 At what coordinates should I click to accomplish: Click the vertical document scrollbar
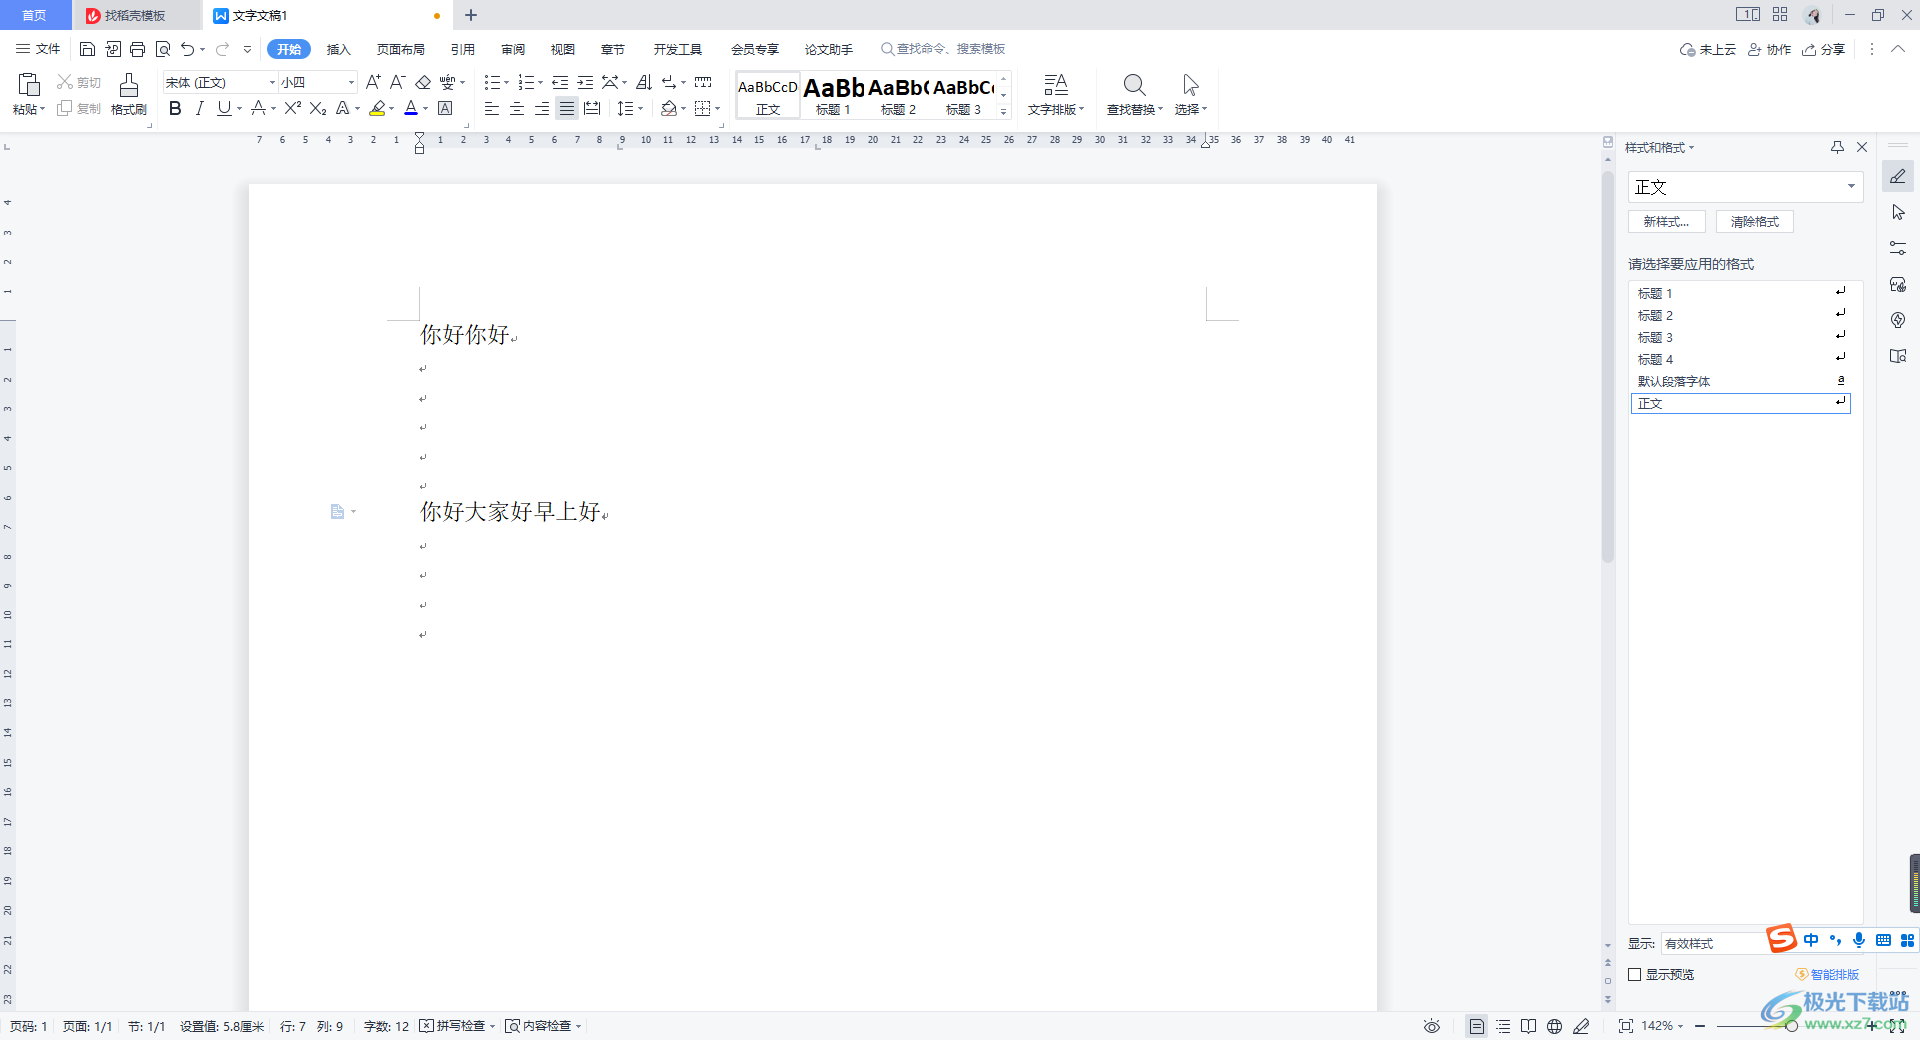[x=1607, y=367]
